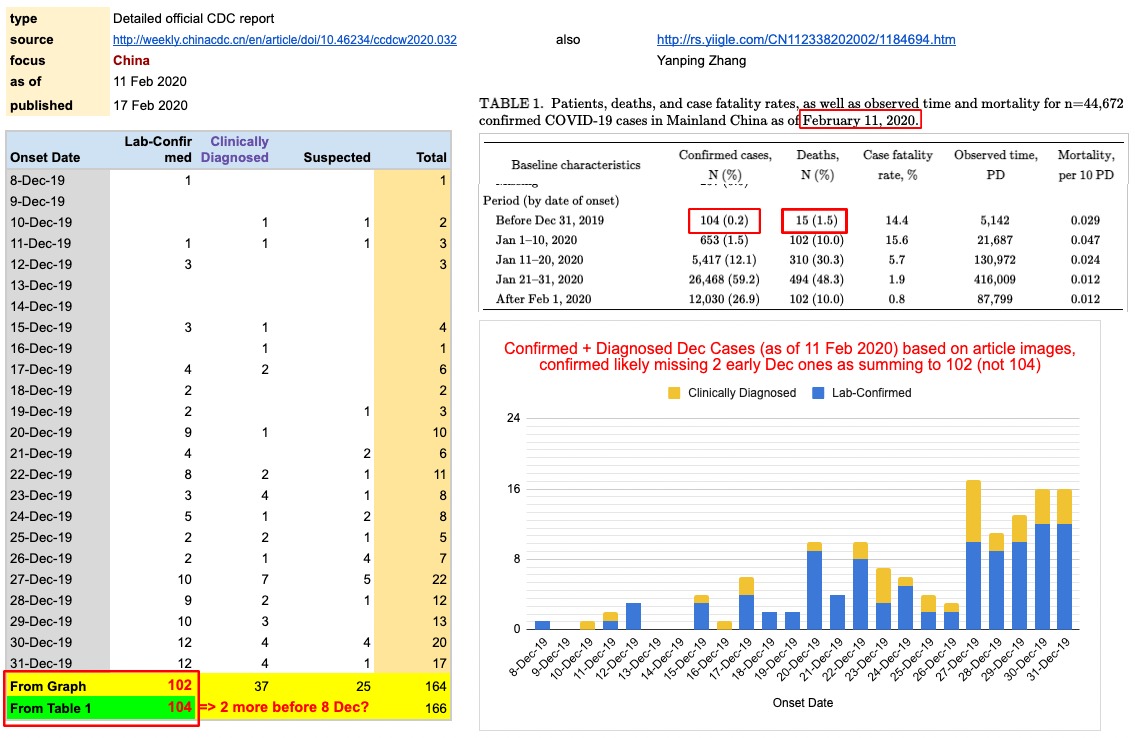Click the boxed '15 (1.5)' deaths value

coord(815,220)
